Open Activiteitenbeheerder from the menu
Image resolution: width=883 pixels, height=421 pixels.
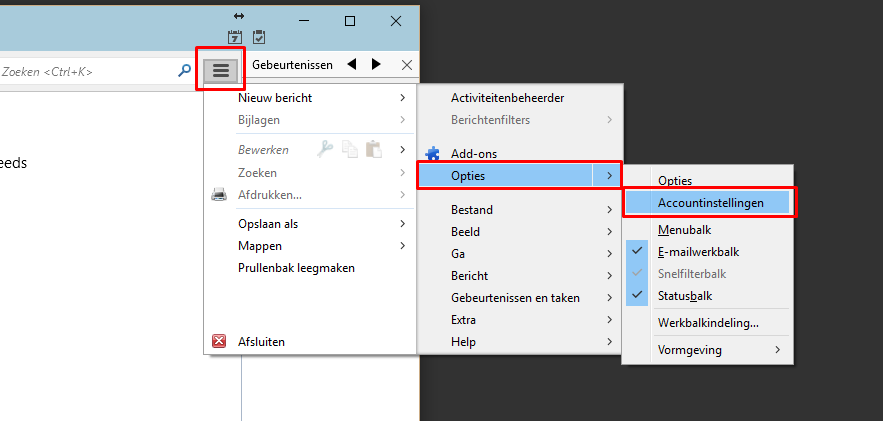point(507,98)
